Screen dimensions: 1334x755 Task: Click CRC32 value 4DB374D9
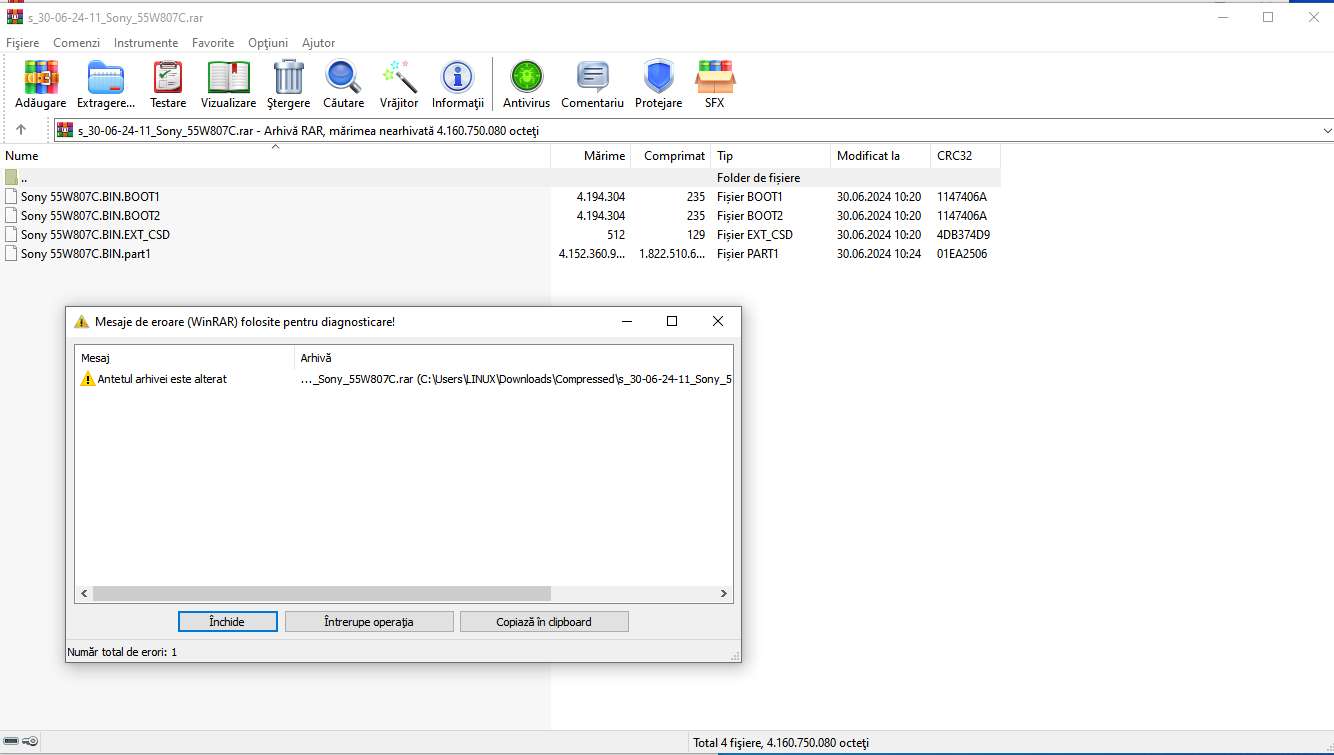(x=963, y=235)
